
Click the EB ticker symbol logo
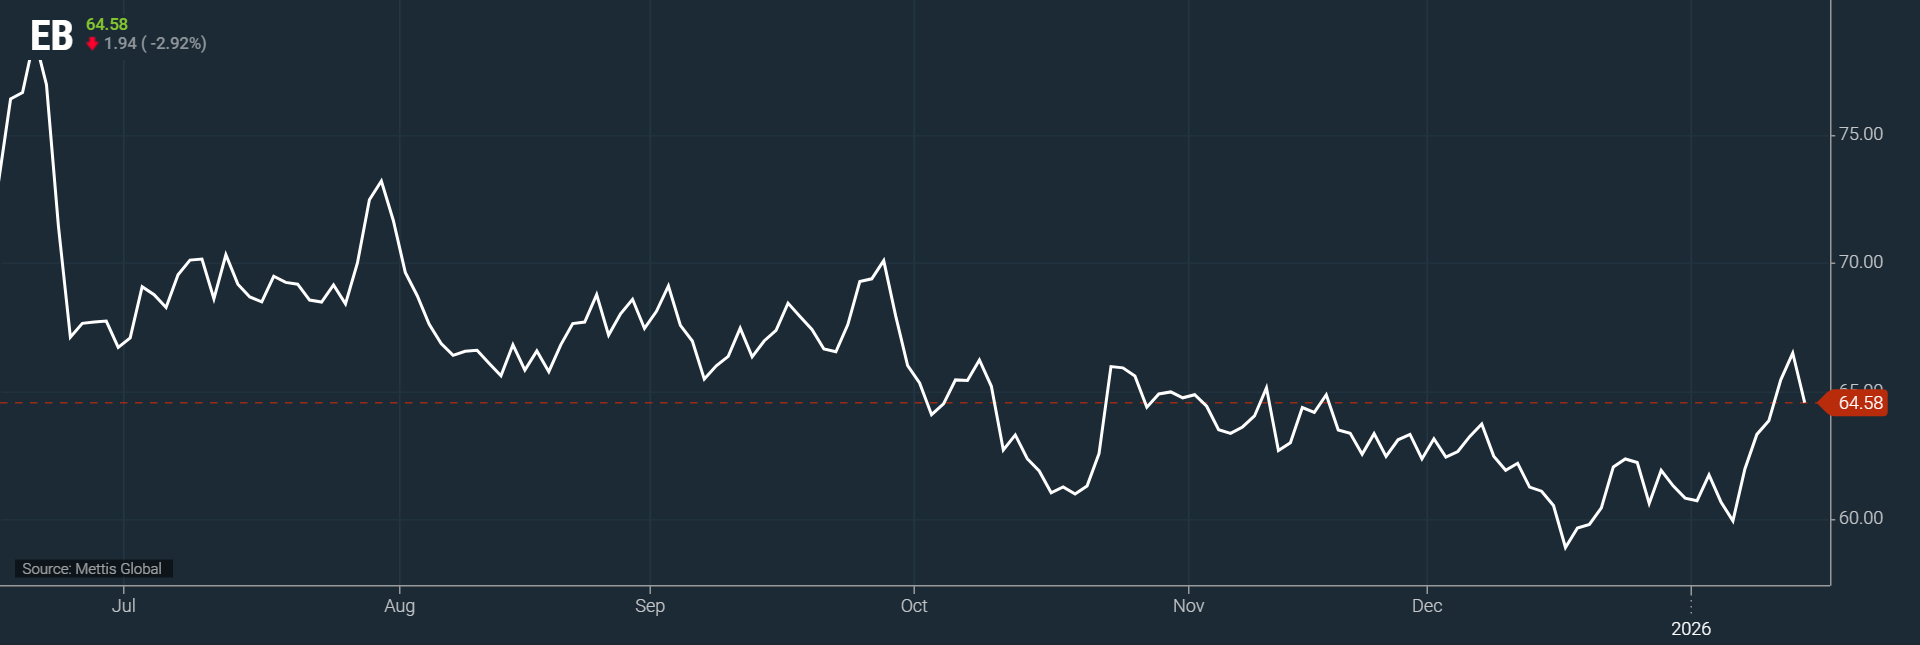pos(51,37)
